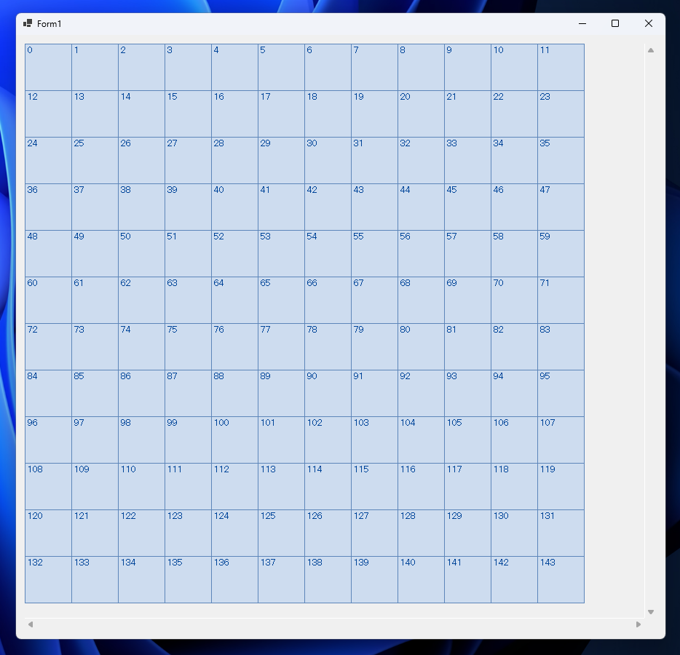Click grid cell 120
Image resolution: width=680 pixels, height=655 pixels.
[48, 533]
